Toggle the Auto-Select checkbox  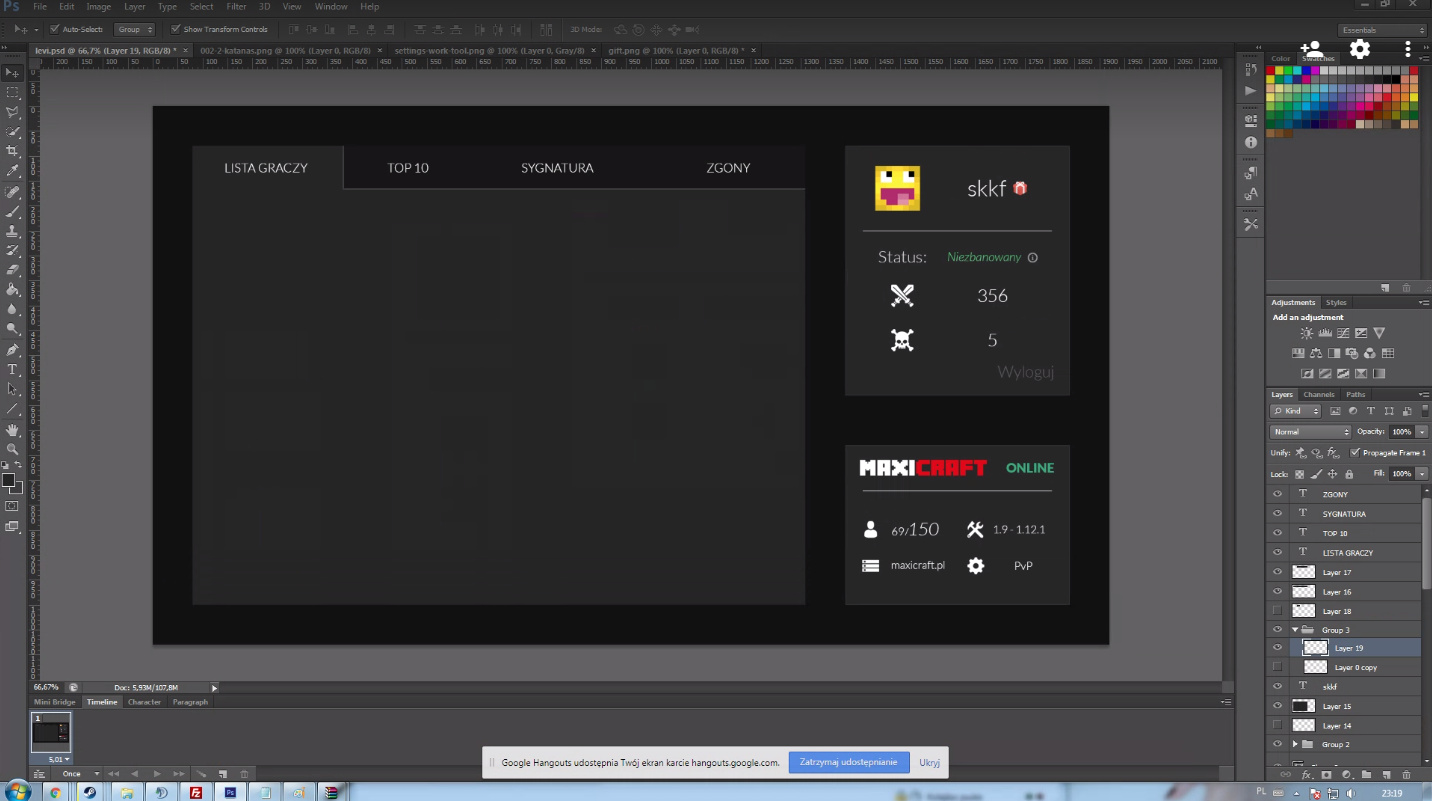coord(55,29)
